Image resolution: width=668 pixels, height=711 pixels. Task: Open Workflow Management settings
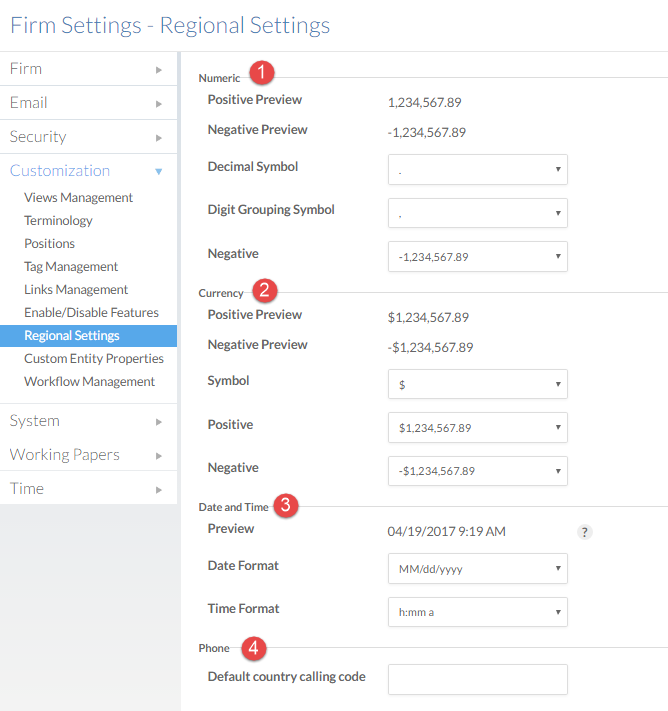point(89,382)
